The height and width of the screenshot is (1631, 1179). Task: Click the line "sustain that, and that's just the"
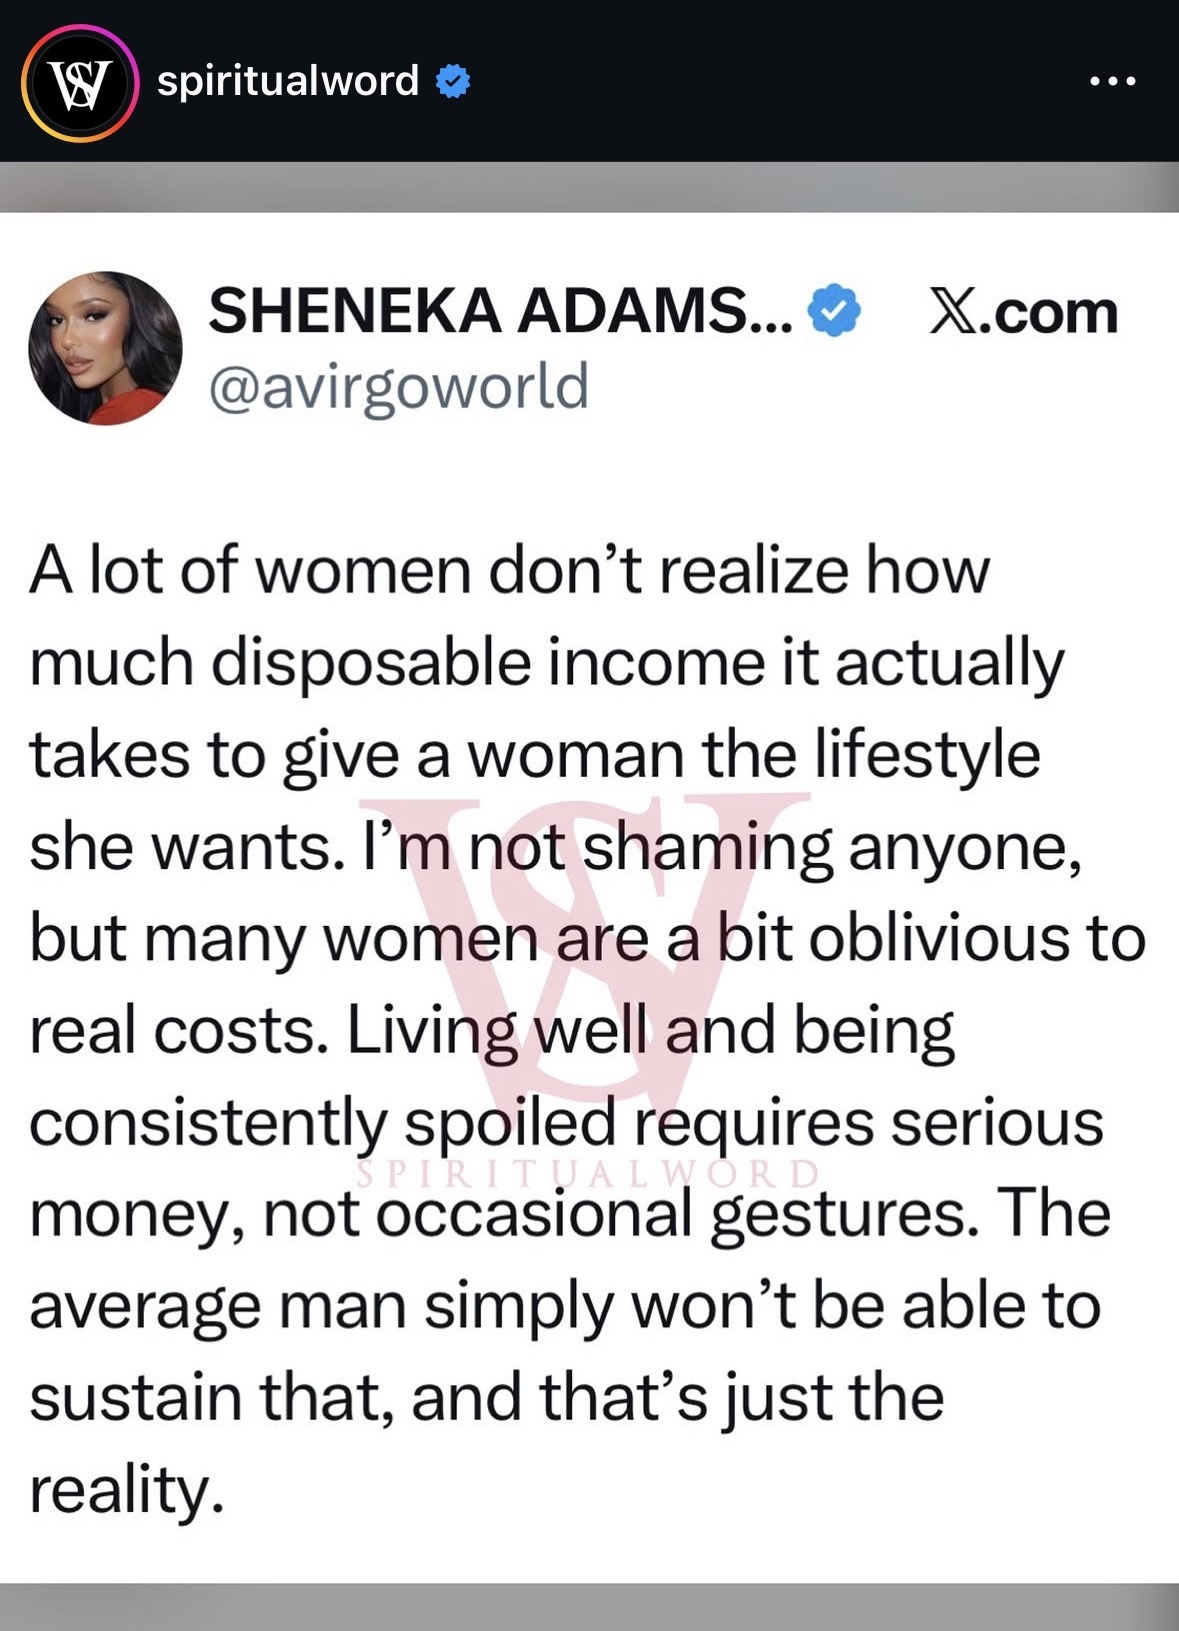click(487, 1398)
